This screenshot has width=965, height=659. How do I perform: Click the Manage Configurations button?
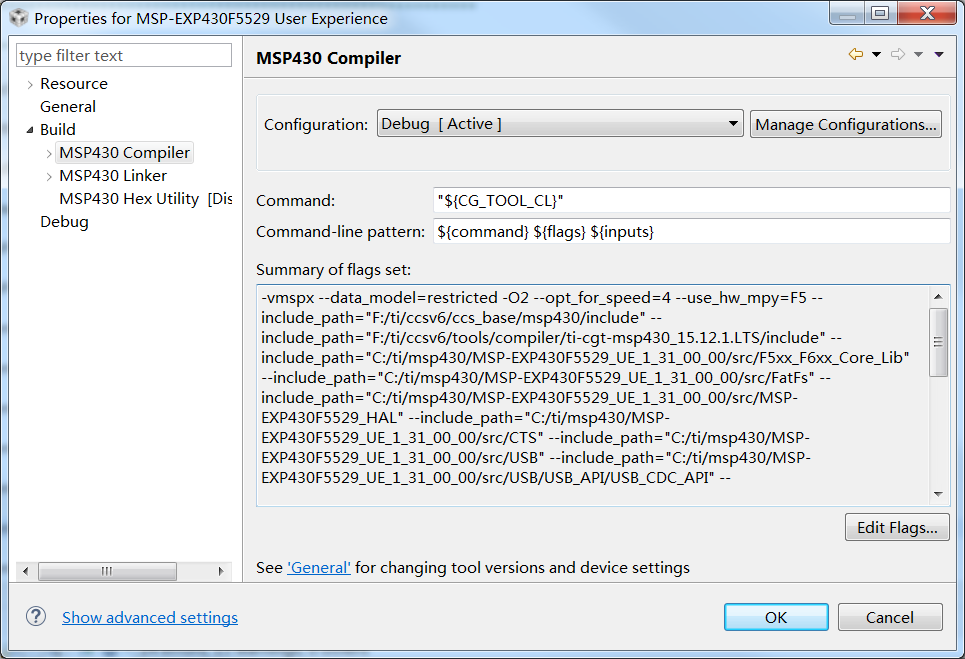tap(846, 124)
